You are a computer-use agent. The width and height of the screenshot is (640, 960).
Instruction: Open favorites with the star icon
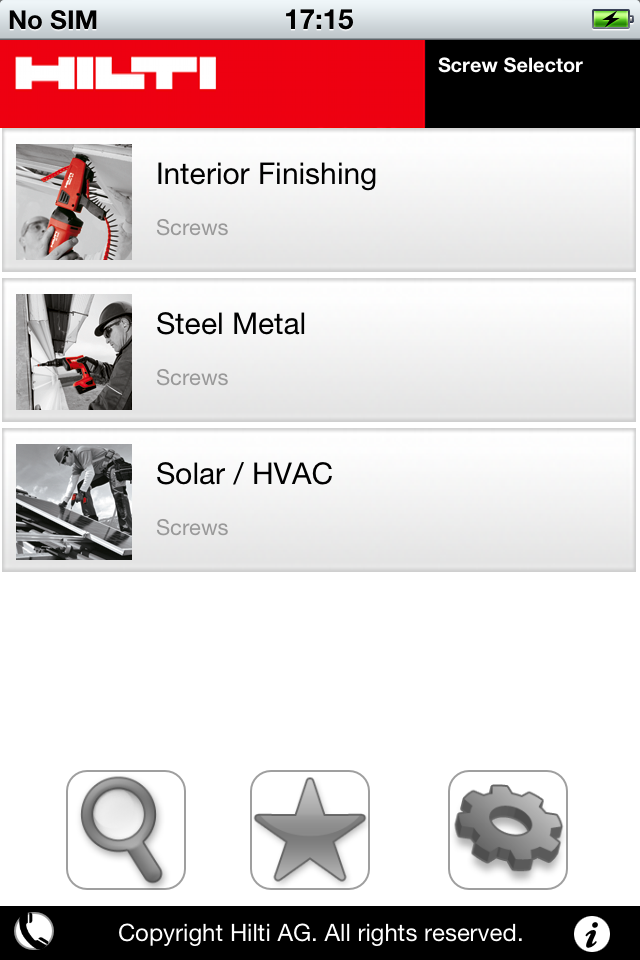[x=310, y=830]
